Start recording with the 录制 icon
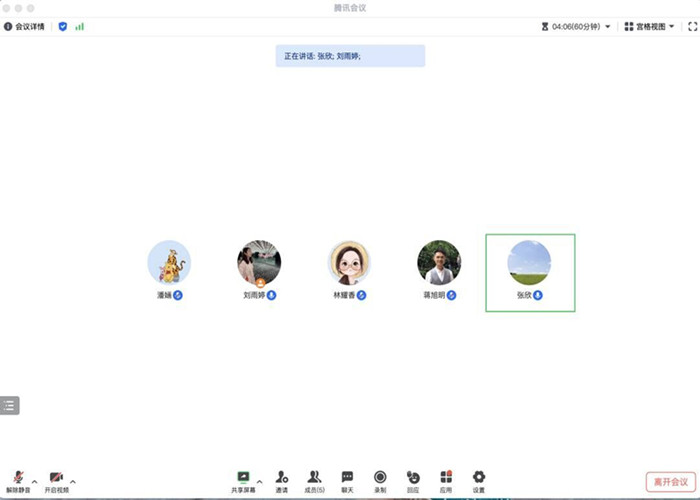The height and width of the screenshot is (500, 700). 380,478
